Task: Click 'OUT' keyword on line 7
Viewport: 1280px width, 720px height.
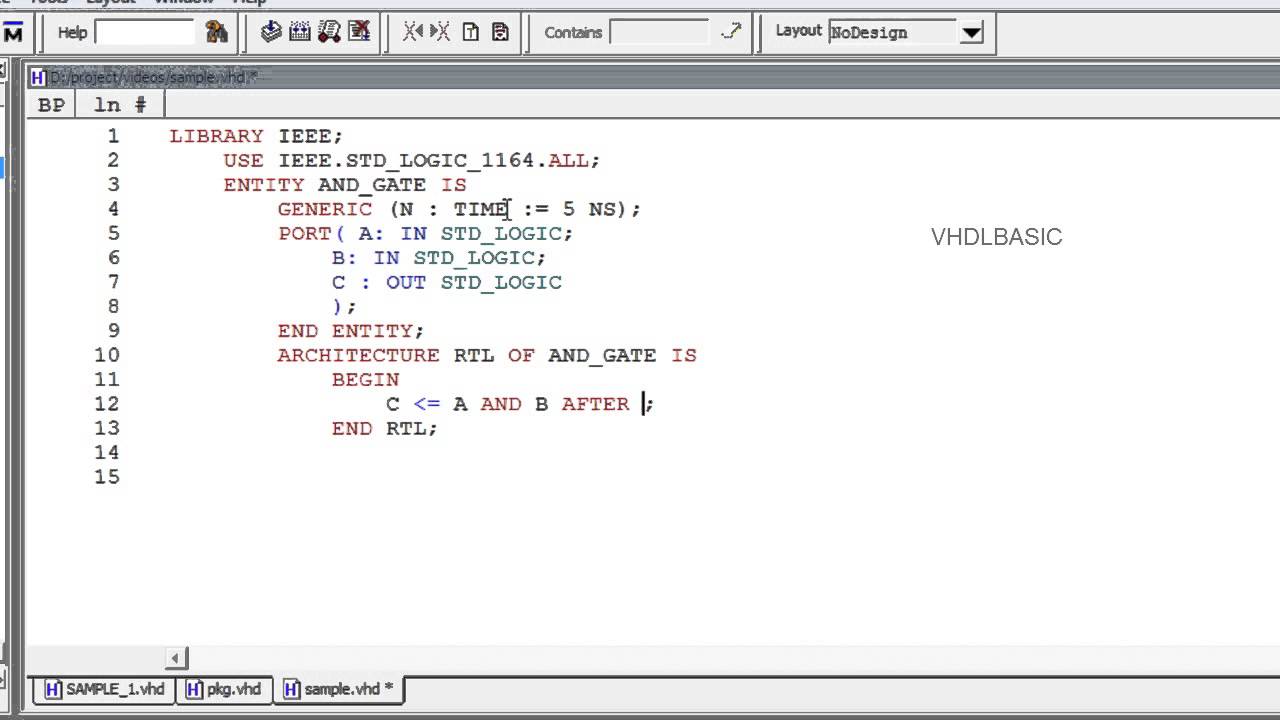Action: pyautogui.click(x=406, y=282)
